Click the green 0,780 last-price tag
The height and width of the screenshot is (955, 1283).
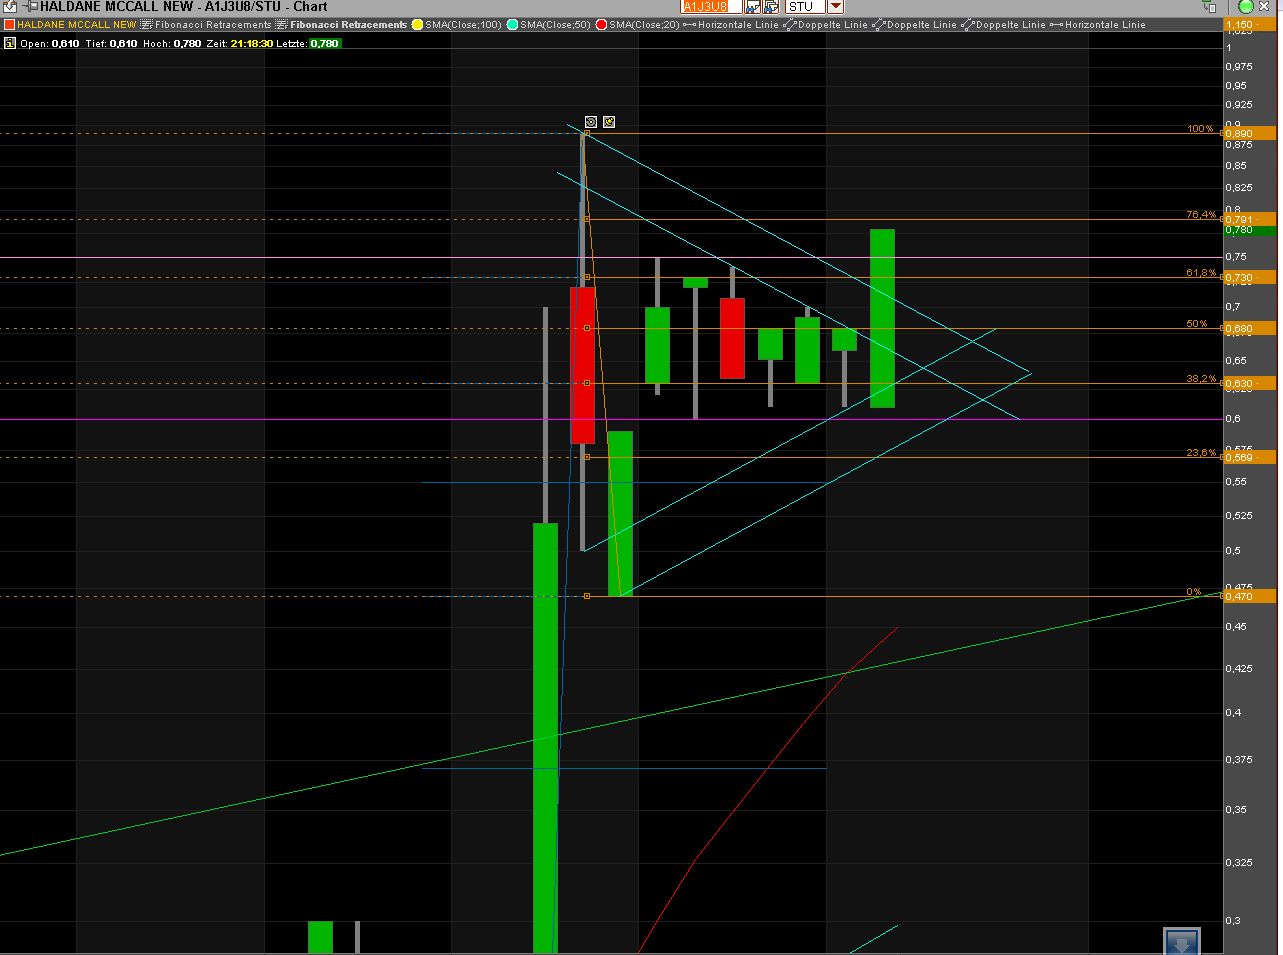(1250, 230)
